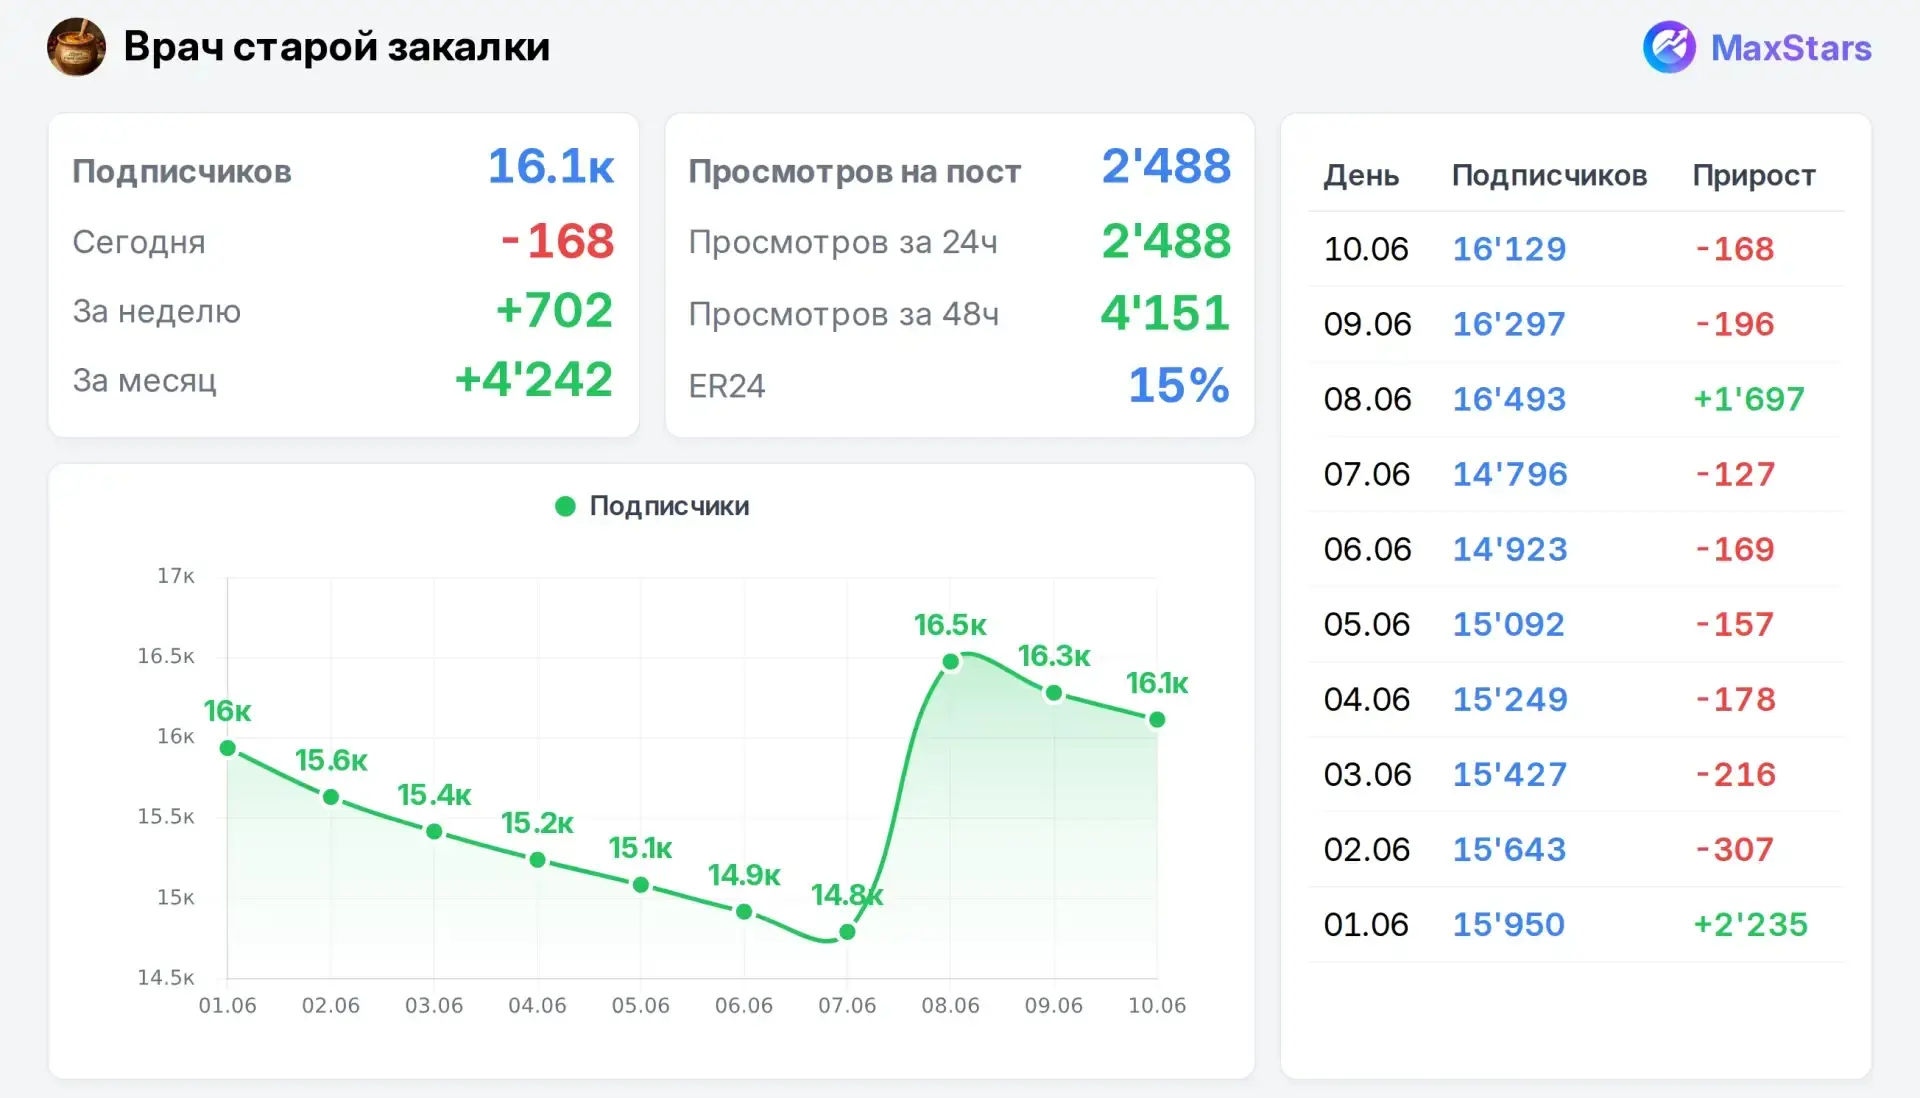Click the -157 growth cell
The width and height of the screenshot is (1920, 1098).
(x=1735, y=624)
